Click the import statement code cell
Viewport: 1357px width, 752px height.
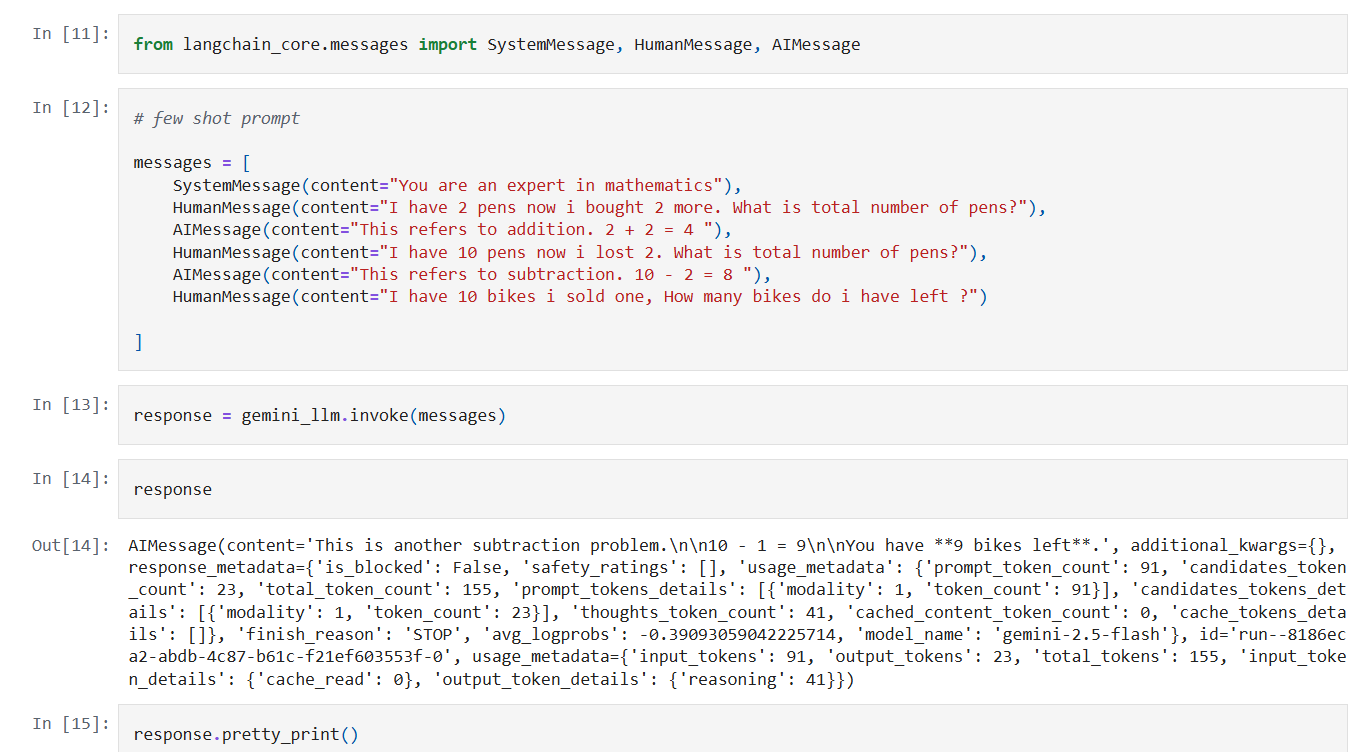pos(496,45)
